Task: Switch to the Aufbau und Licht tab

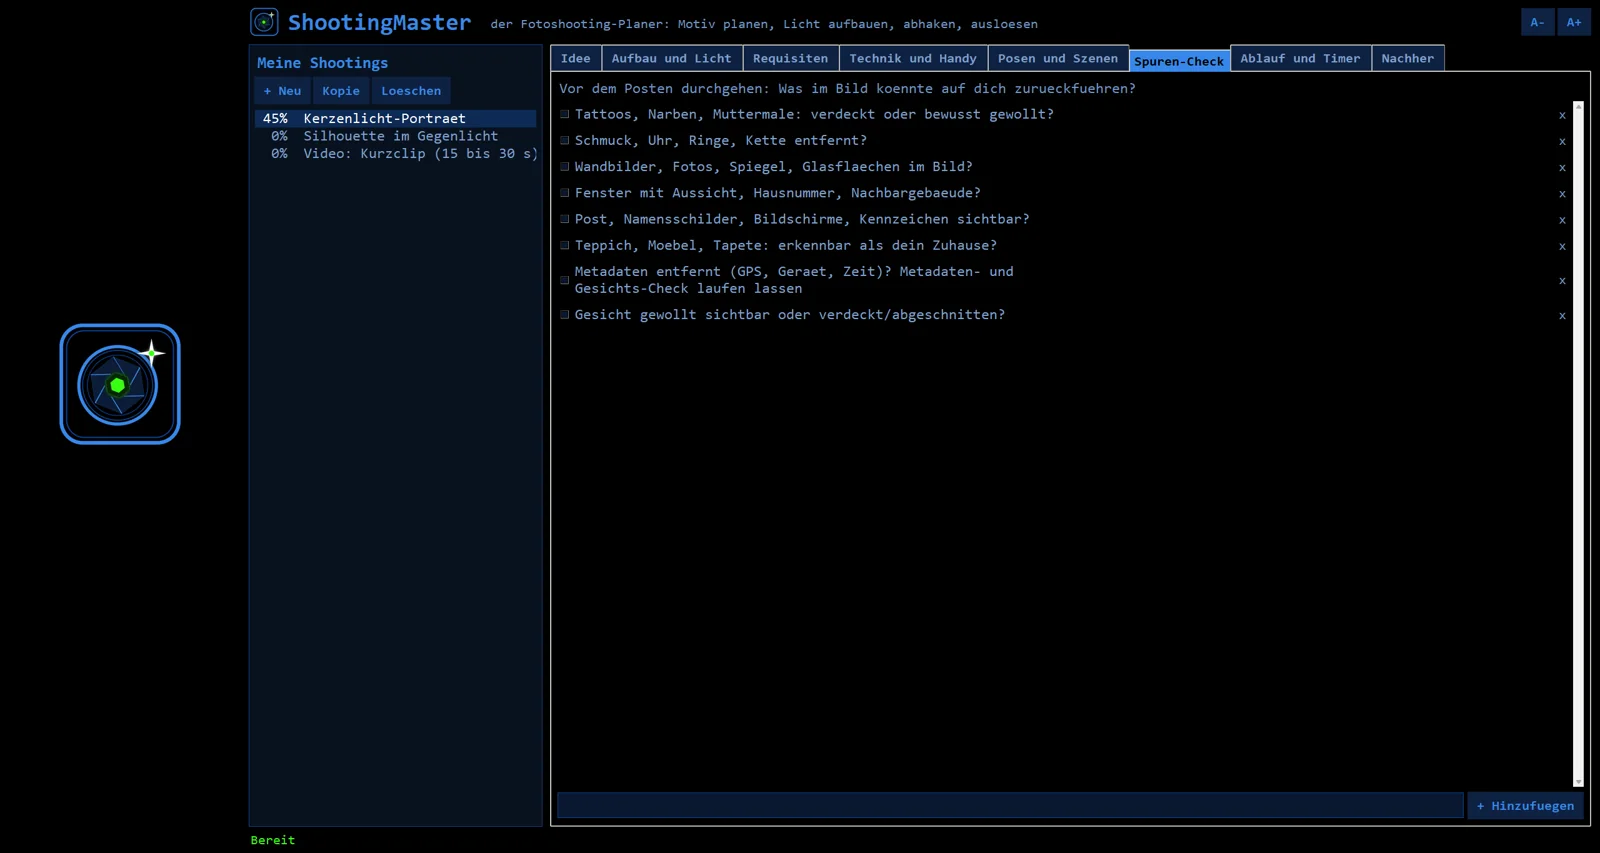Action: click(672, 58)
